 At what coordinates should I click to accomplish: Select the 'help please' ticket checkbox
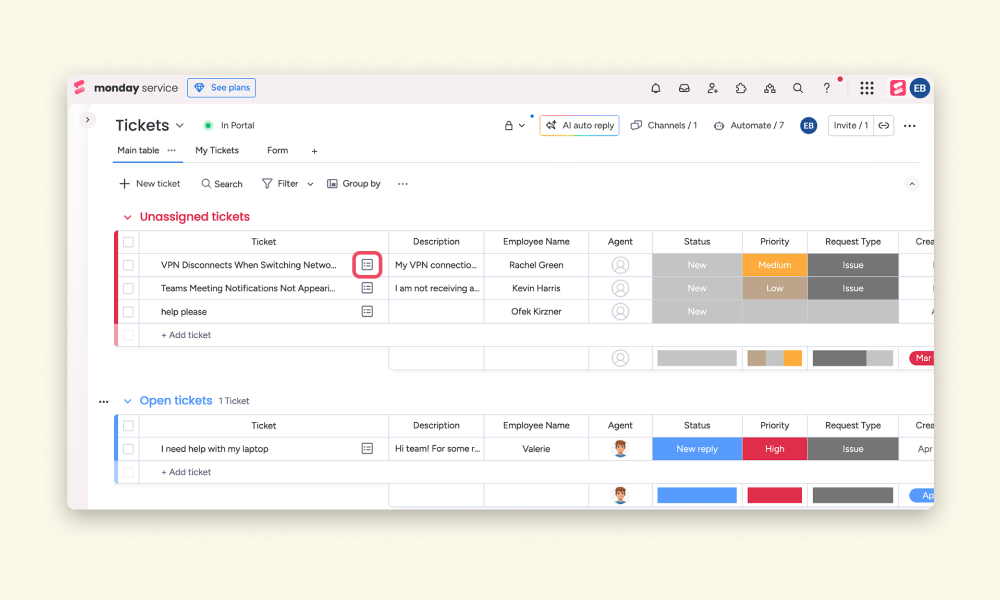coord(128,312)
